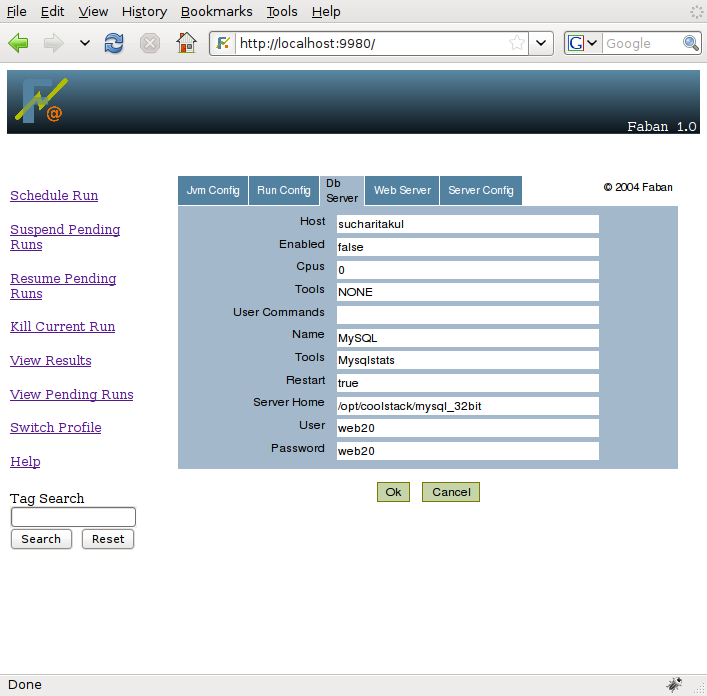This screenshot has width=707, height=696.
Task: Click the bug icon in status bar
Action: [675, 685]
